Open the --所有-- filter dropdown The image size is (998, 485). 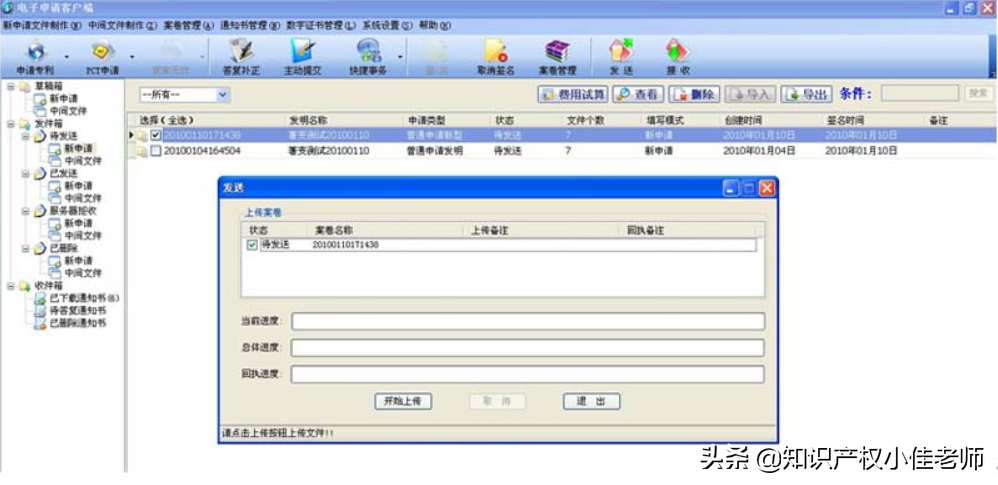(x=223, y=94)
